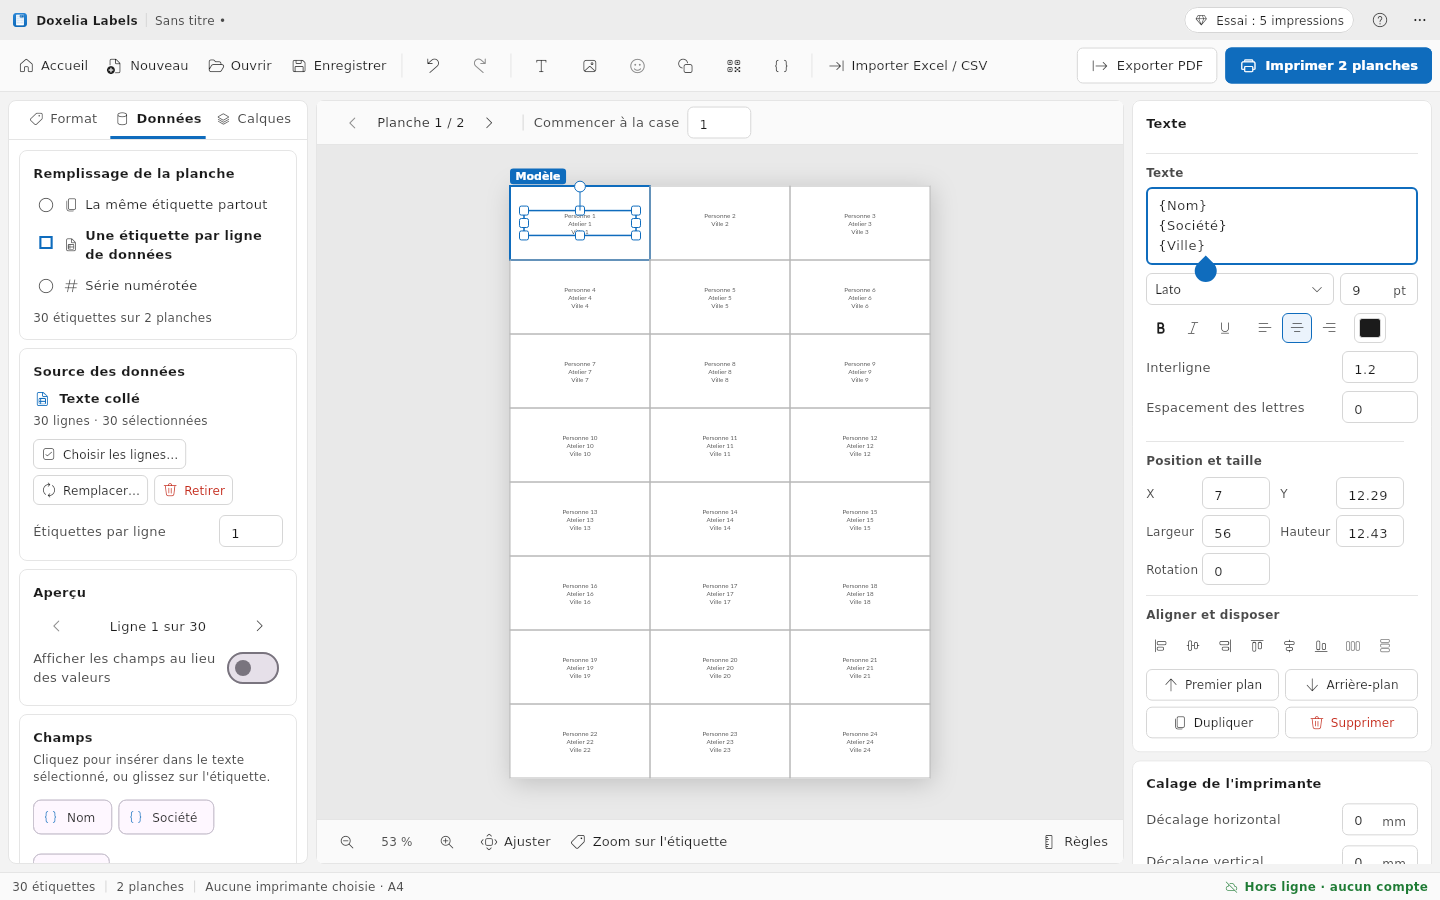Add a QR code element
This screenshot has width=1440, height=900.
point(734,66)
